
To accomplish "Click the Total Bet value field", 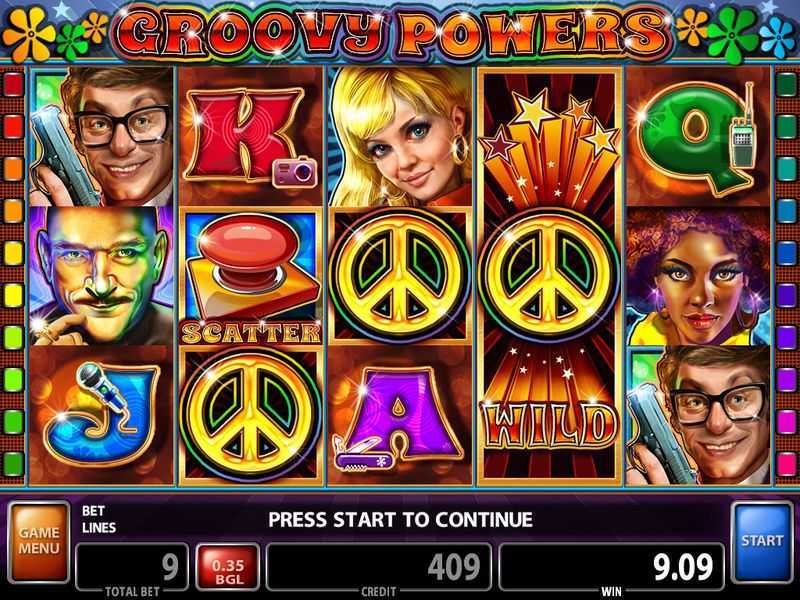I will 133,567.
